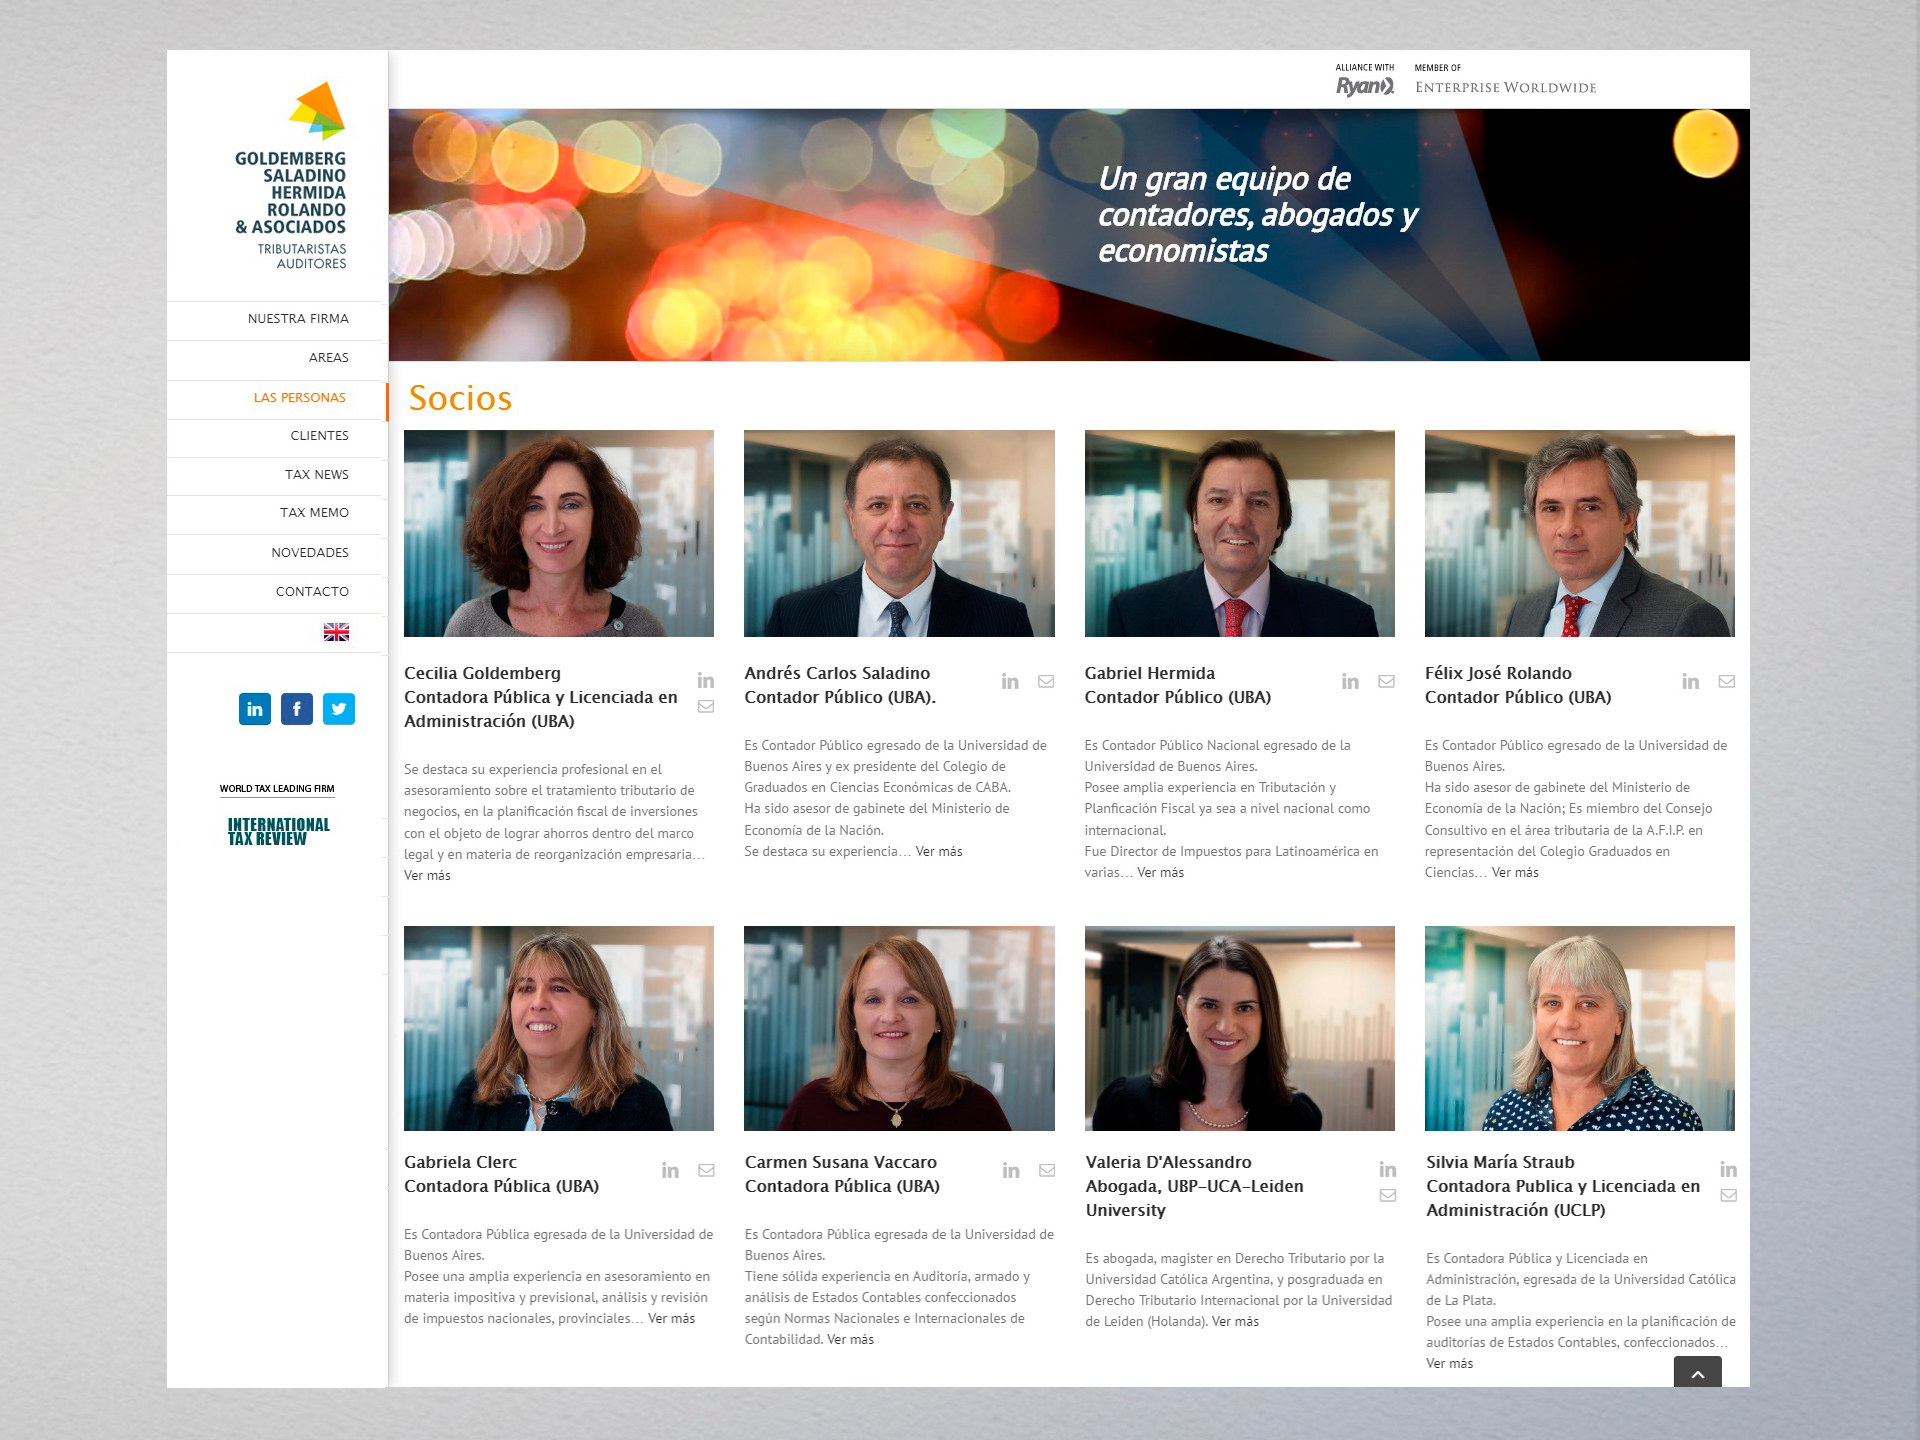Expand Valeria D'Alessandro's bio with Ver más
Image resolution: width=1920 pixels, height=1440 pixels.
[x=1235, y=1322]
